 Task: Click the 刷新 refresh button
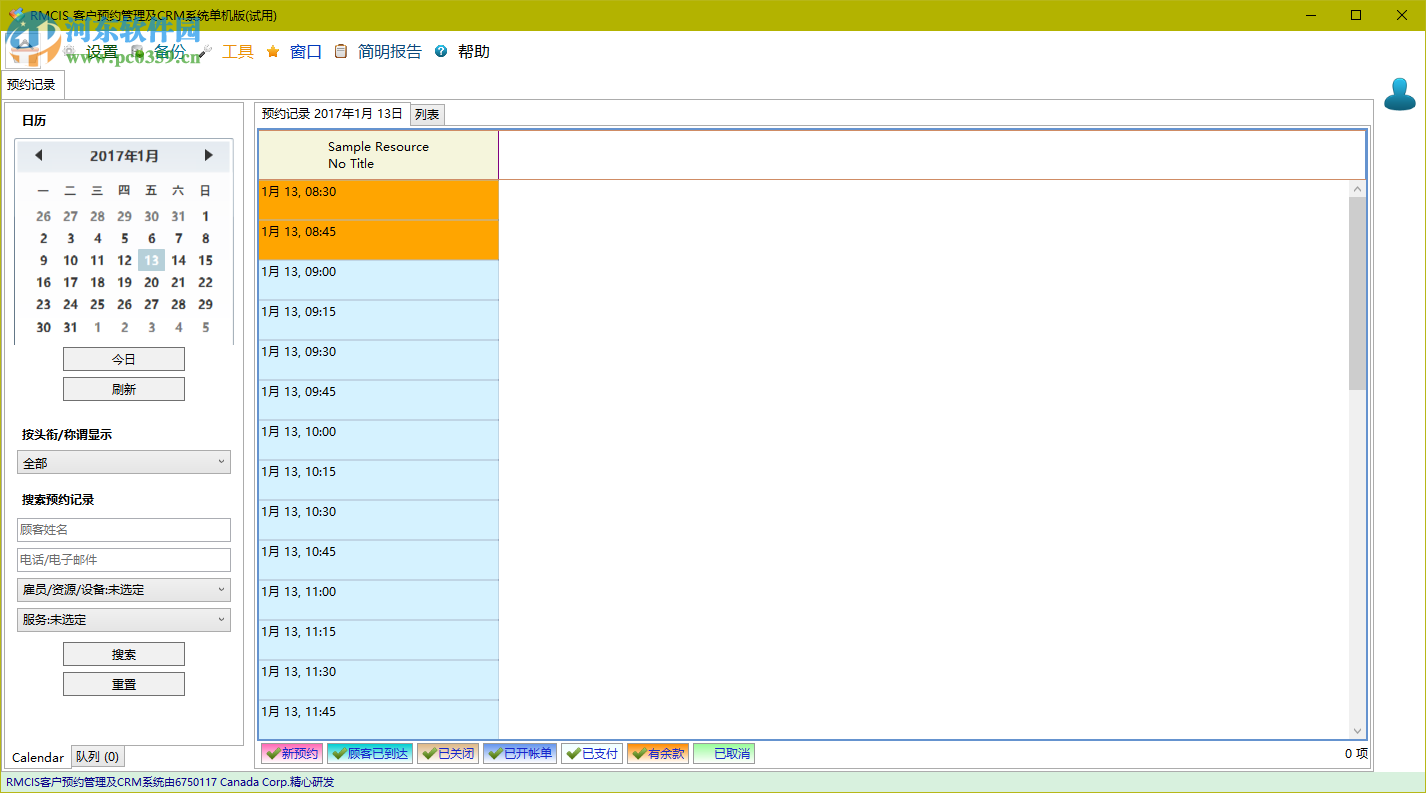[124, 389]
